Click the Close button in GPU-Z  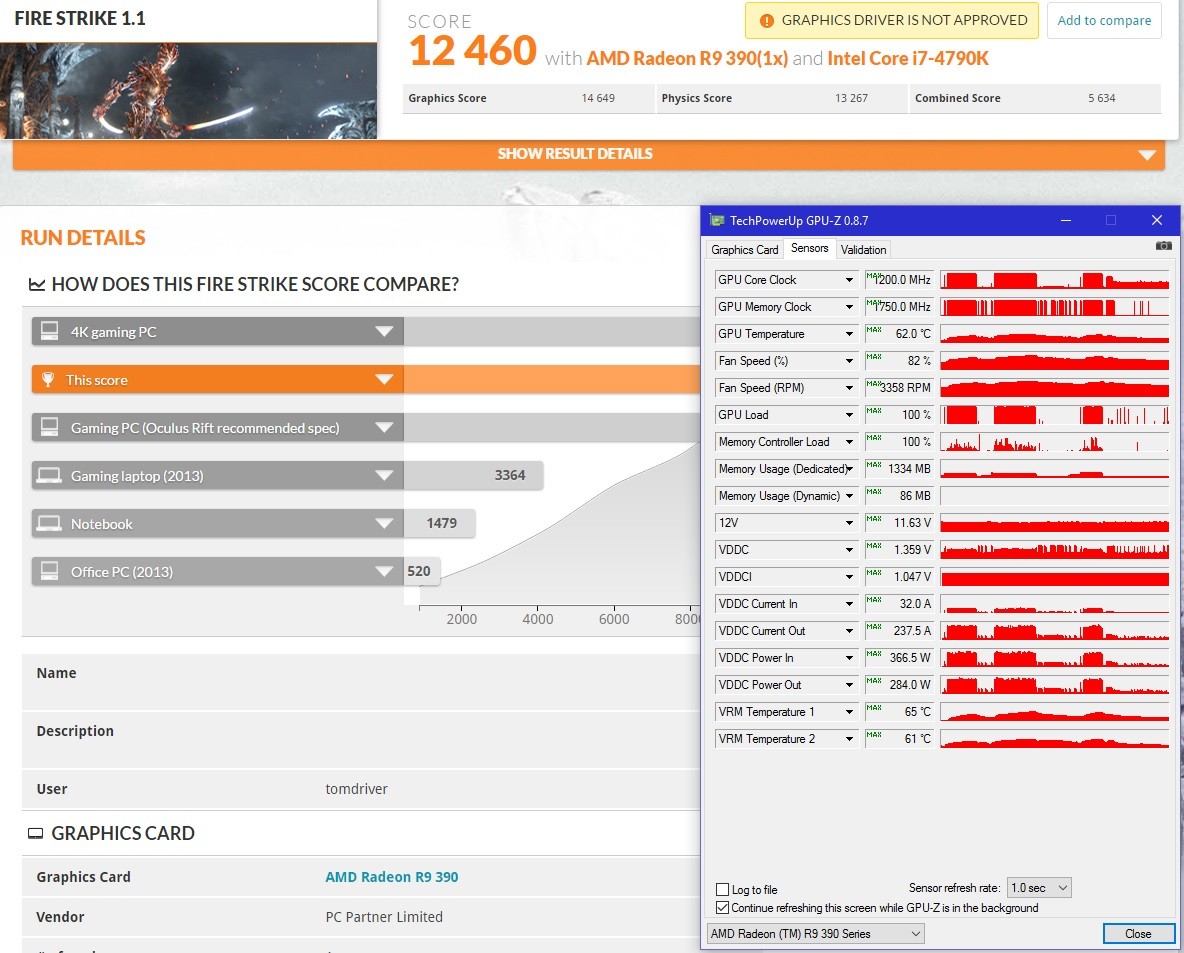(1138, 934)
